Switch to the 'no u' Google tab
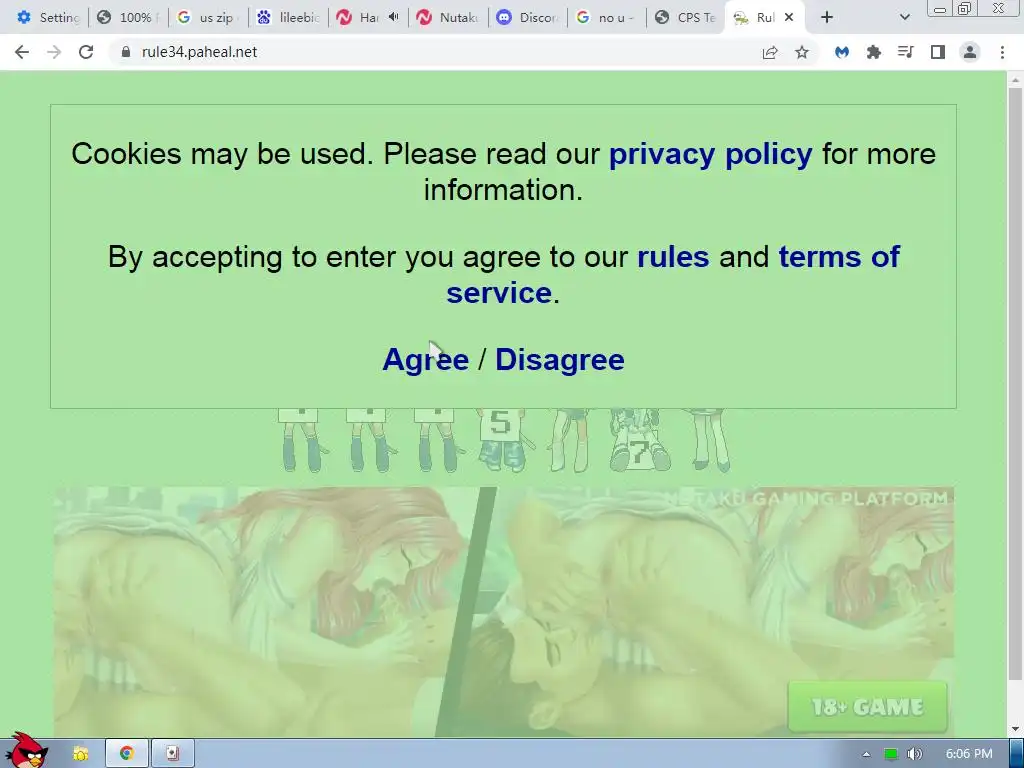The image size is (1024, 768). (x=607, y=17)
